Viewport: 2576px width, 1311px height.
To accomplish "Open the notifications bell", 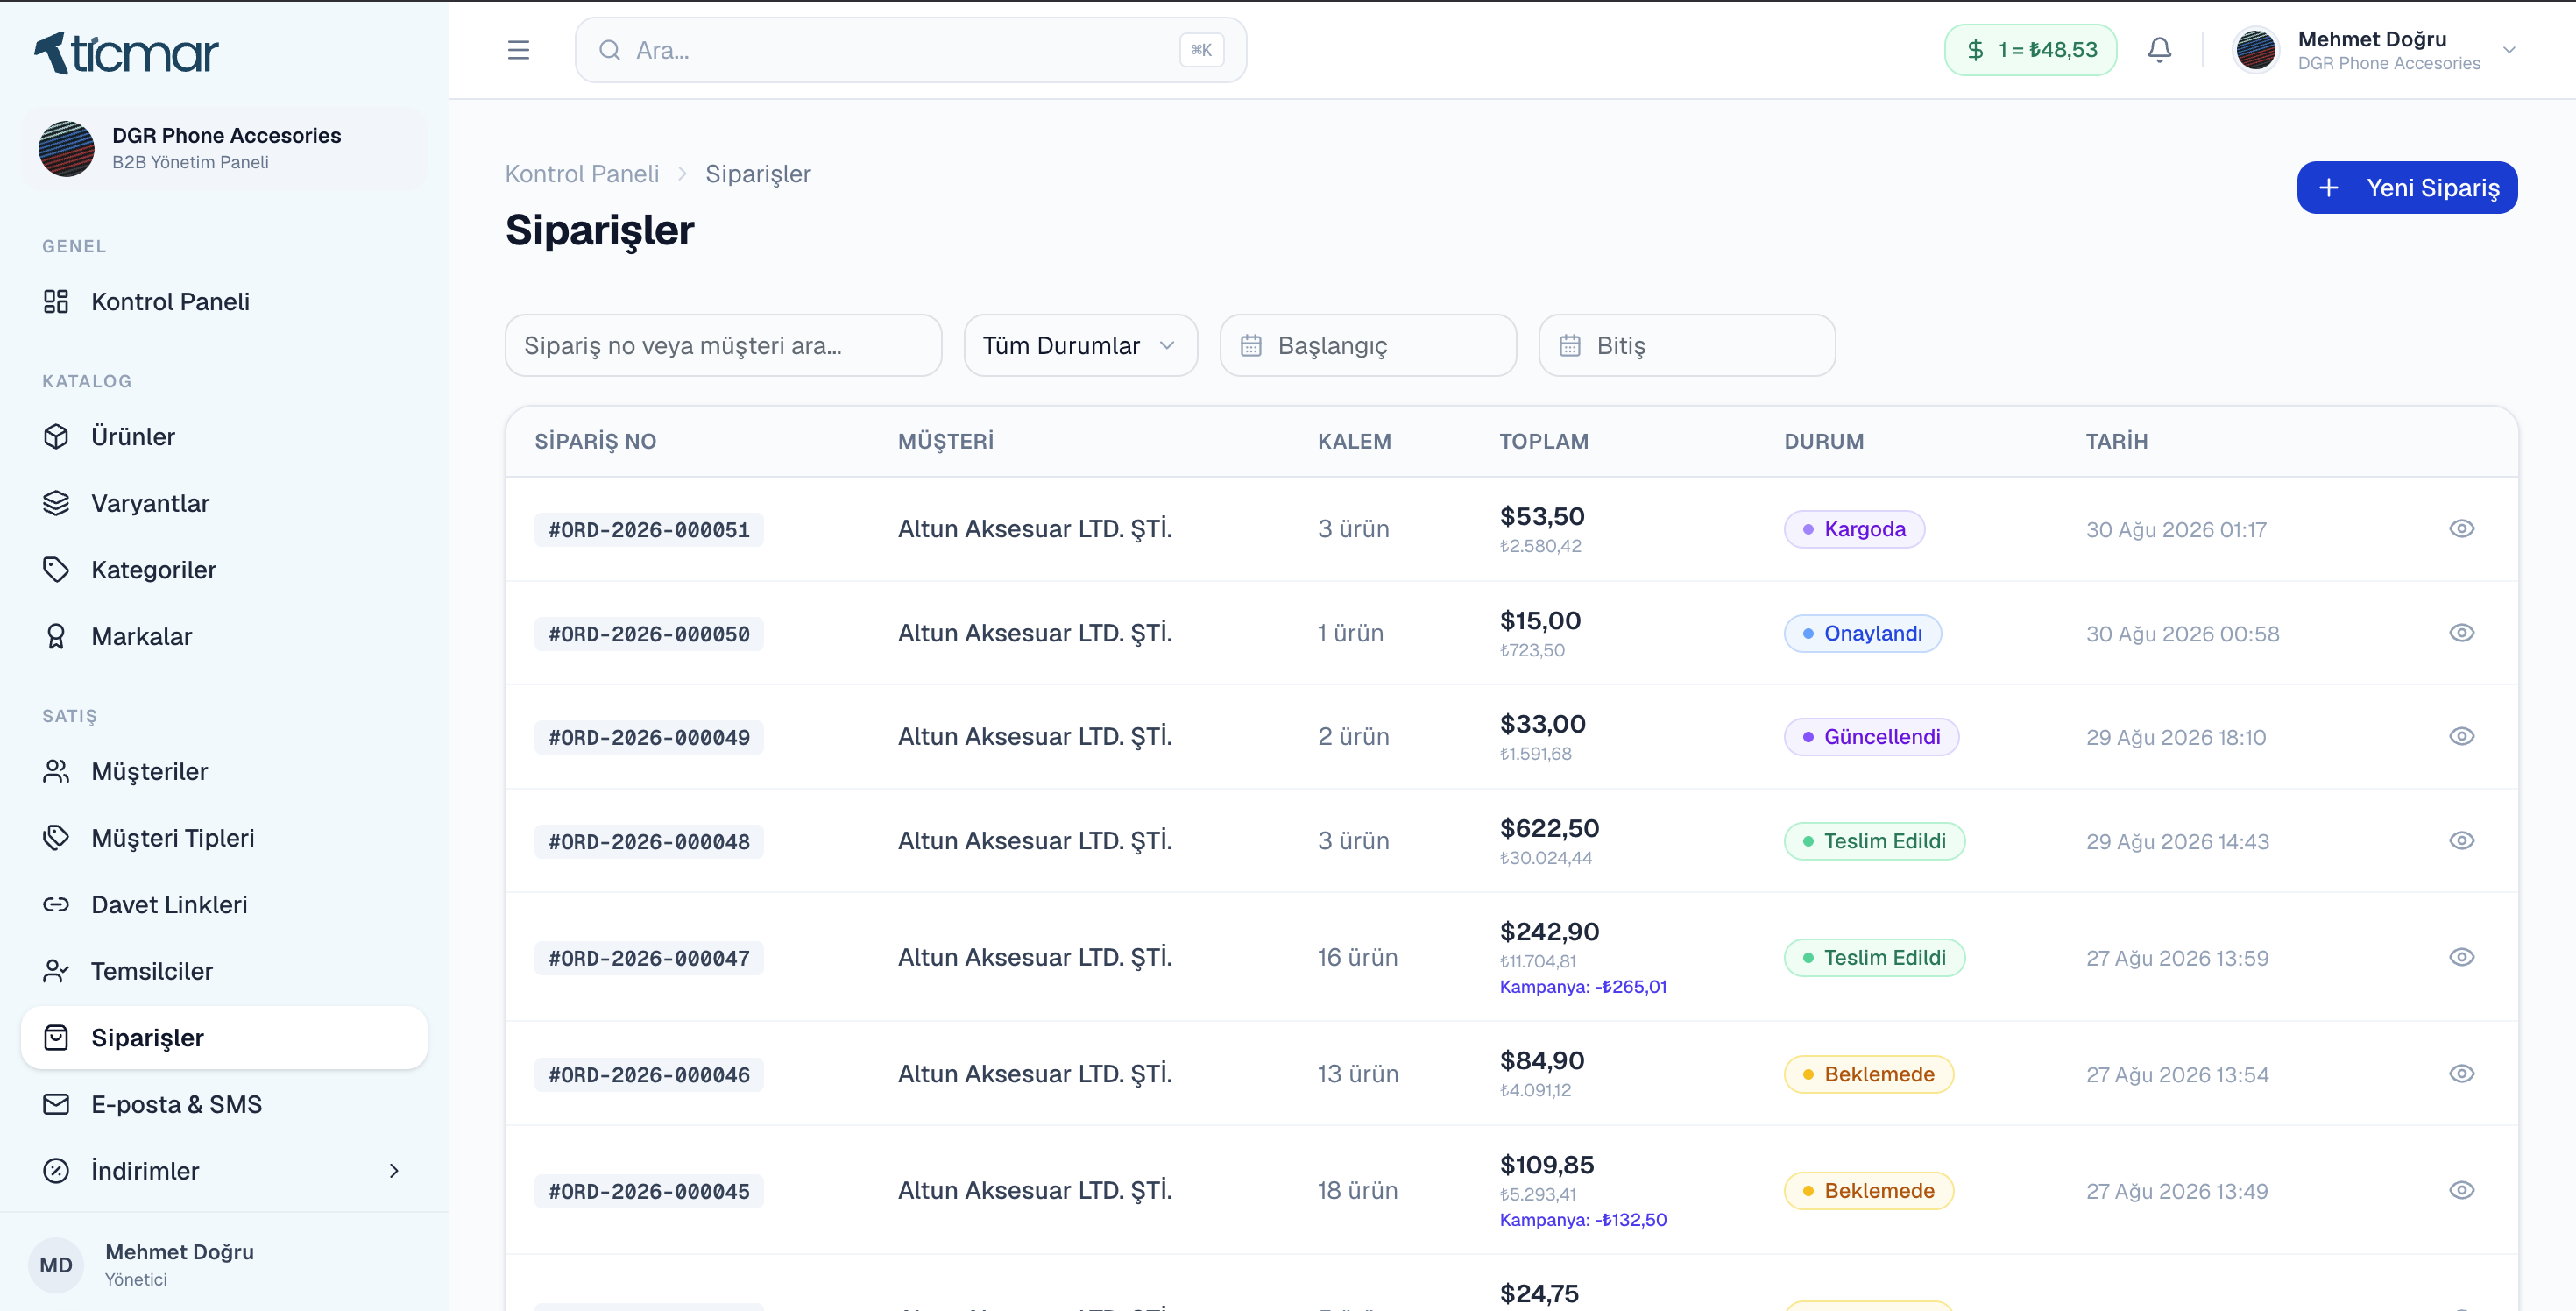I will [x=2159, y=50].
